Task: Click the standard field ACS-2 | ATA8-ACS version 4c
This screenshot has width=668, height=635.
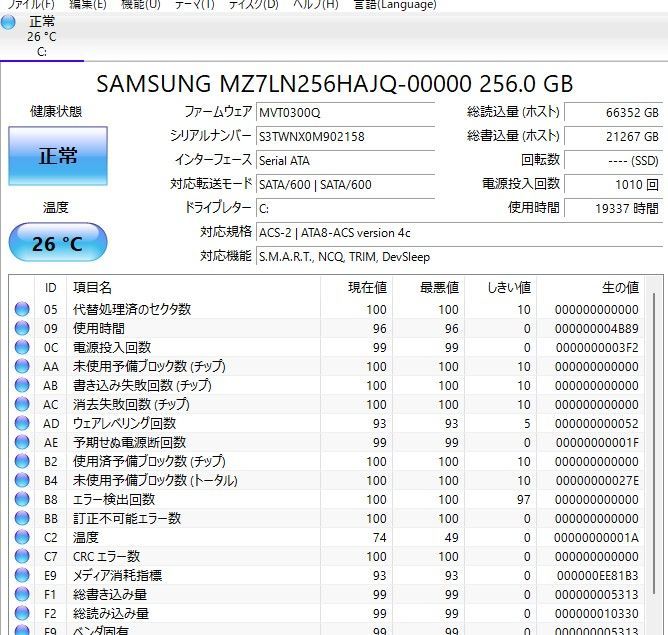Action: [460, 233]
